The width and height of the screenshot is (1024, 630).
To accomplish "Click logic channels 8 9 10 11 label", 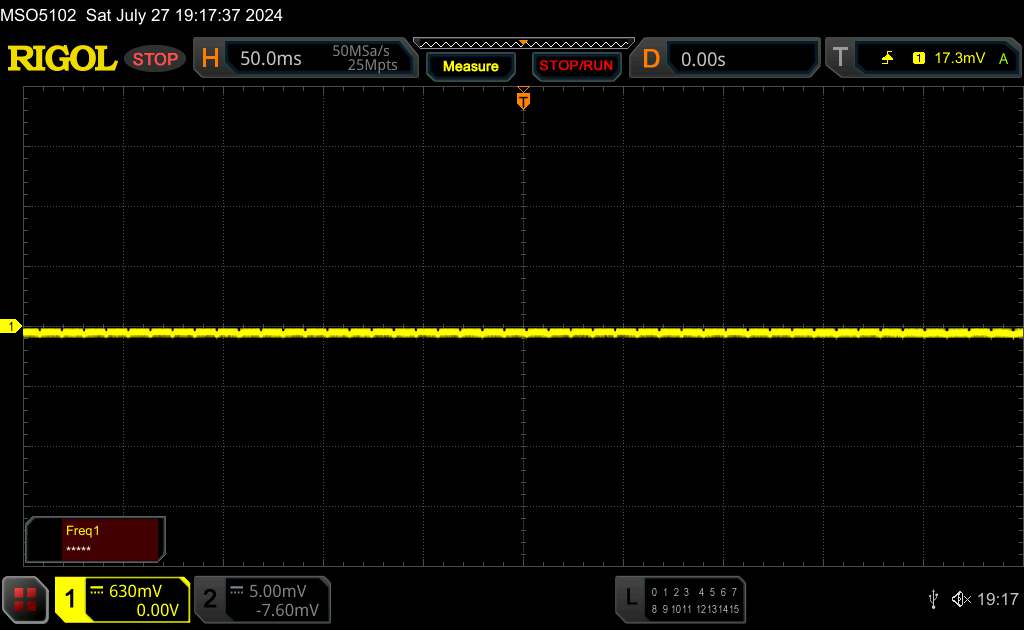I will click(x=671, y=609).
